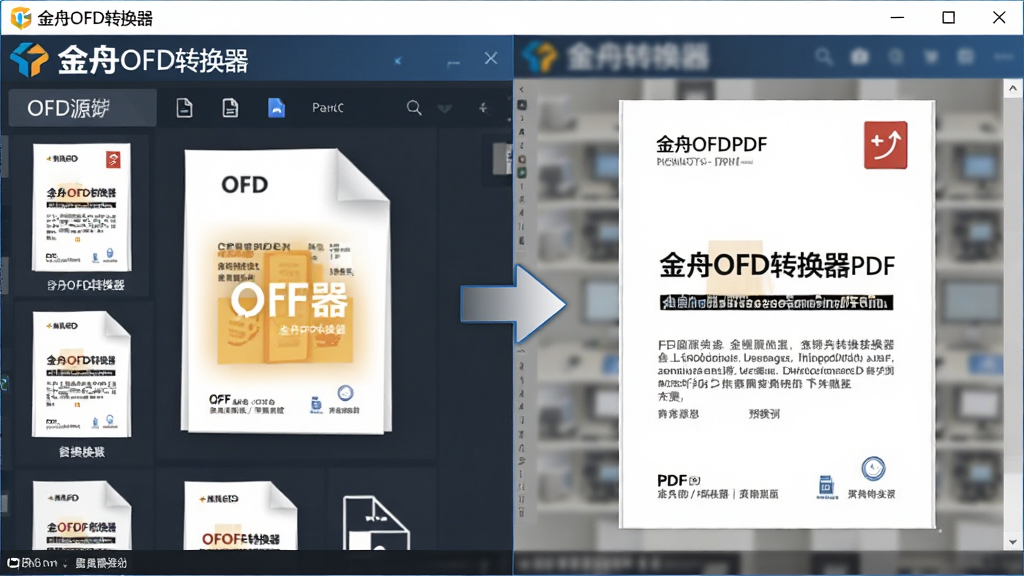This screenshot has height=576, width=1024.
Task: Click the blank document icon in toolbar
Action: (x=184, y=108)
